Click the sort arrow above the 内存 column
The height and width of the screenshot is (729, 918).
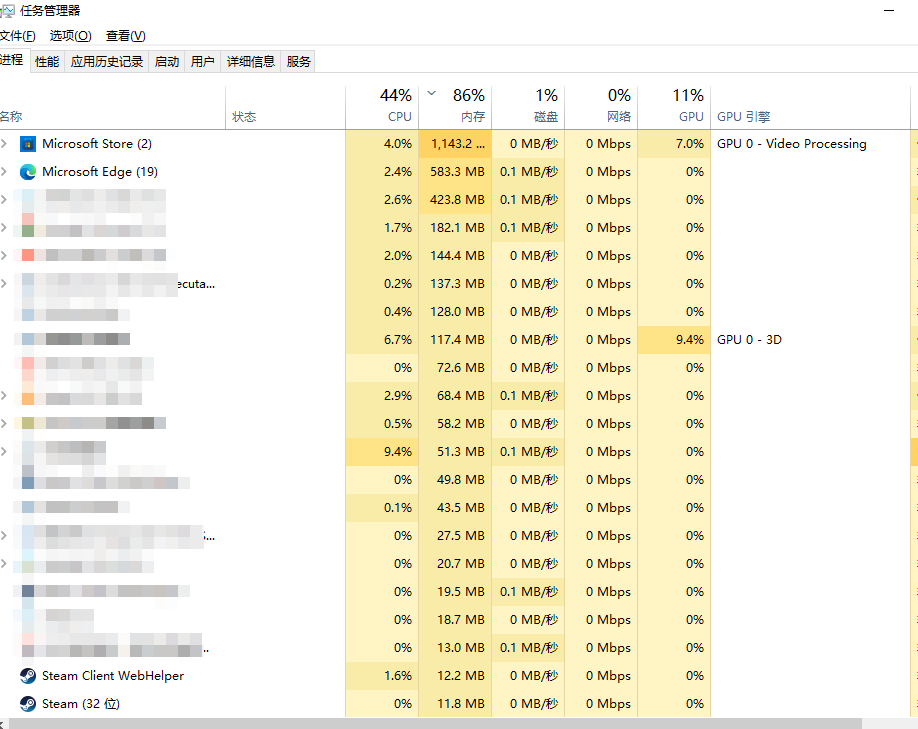click(x=430, y=94)
